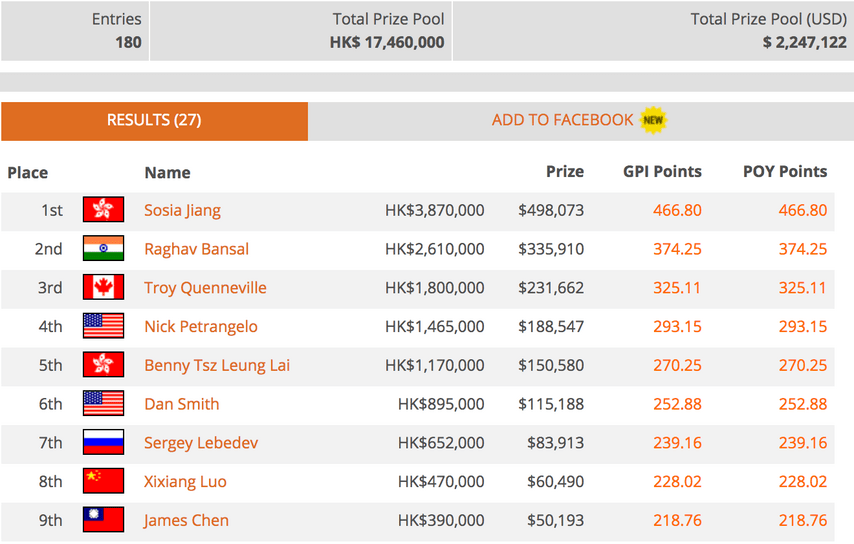The width and height of the screenshot is (854, 544).
Task: Open Benny Tsz Leung Lai's profile
Action: pyautogui.click(x=217, y=365)
